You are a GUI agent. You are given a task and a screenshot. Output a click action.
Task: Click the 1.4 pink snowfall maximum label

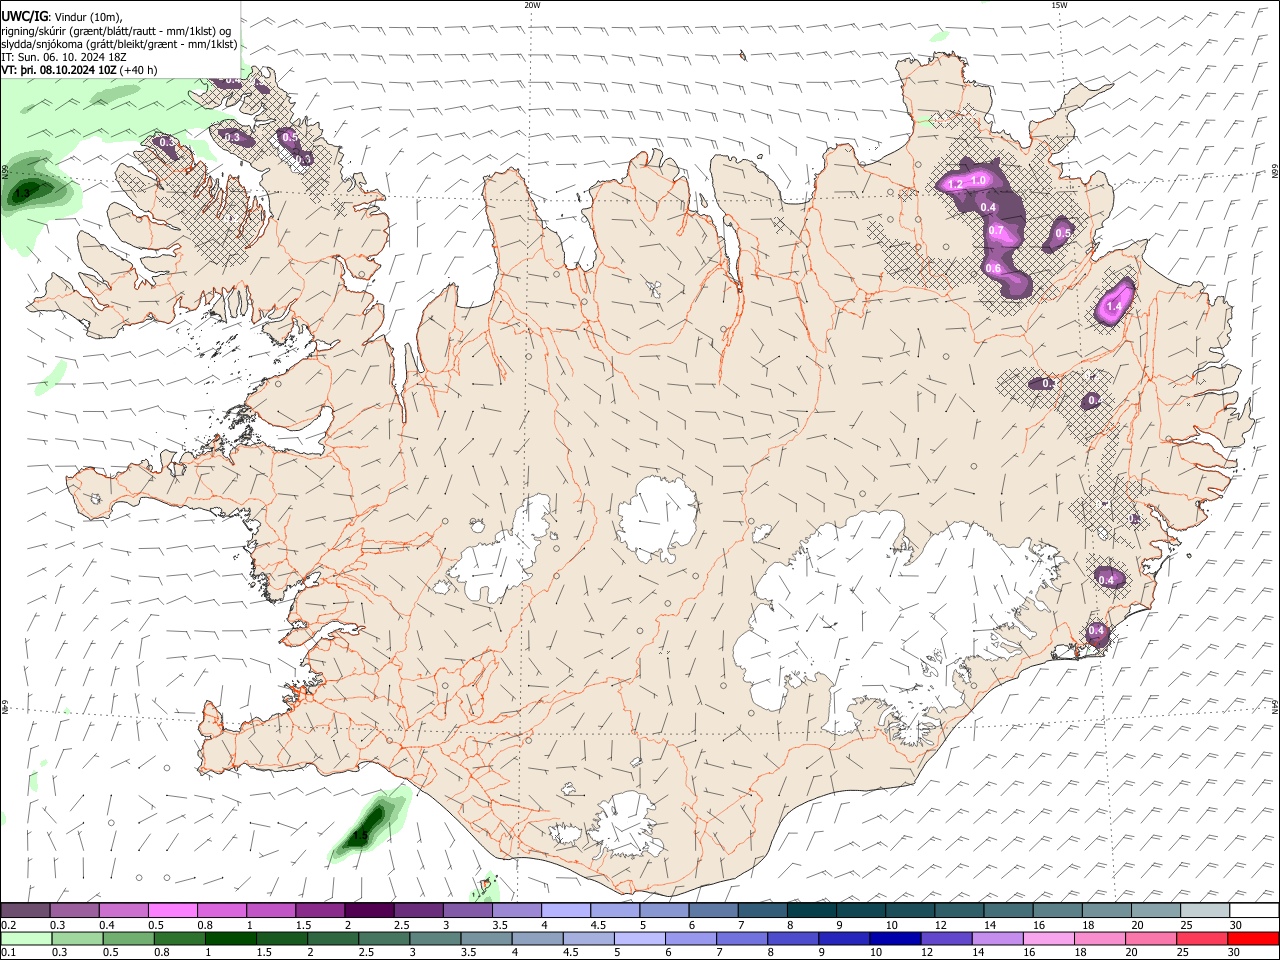pyautogui.click(x=1113, y=306)
